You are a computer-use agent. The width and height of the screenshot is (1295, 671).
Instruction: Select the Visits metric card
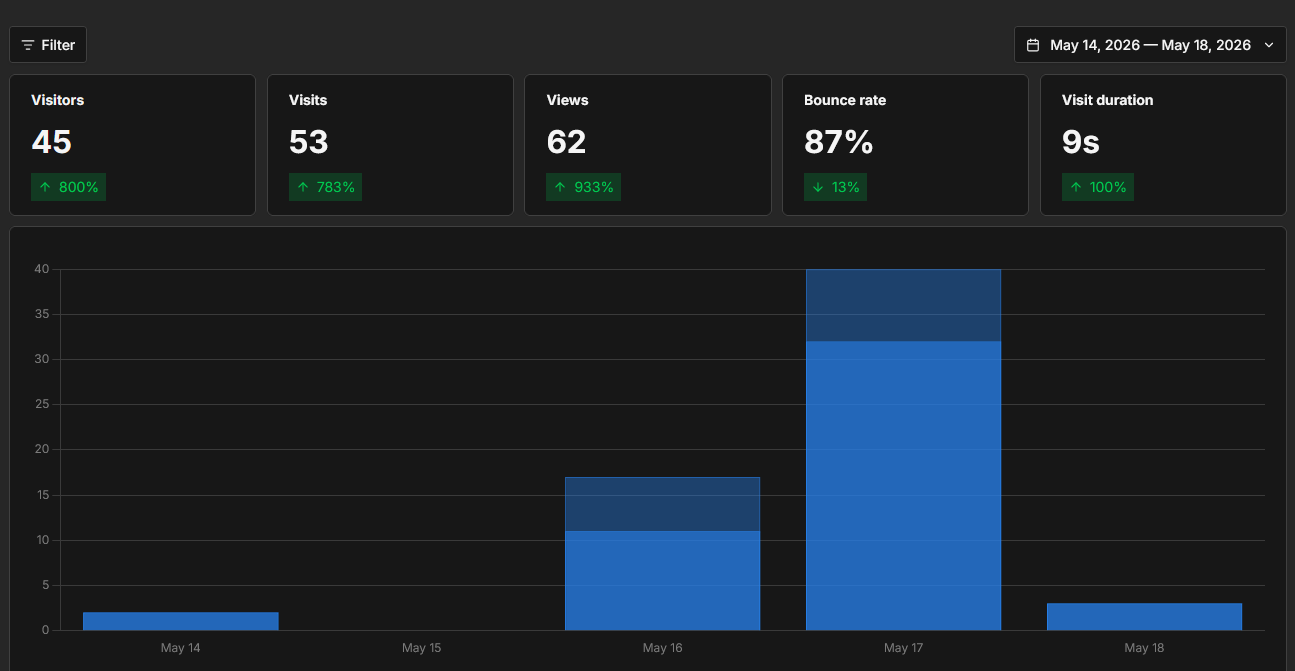pyautogui.click(x=390, y=145)
